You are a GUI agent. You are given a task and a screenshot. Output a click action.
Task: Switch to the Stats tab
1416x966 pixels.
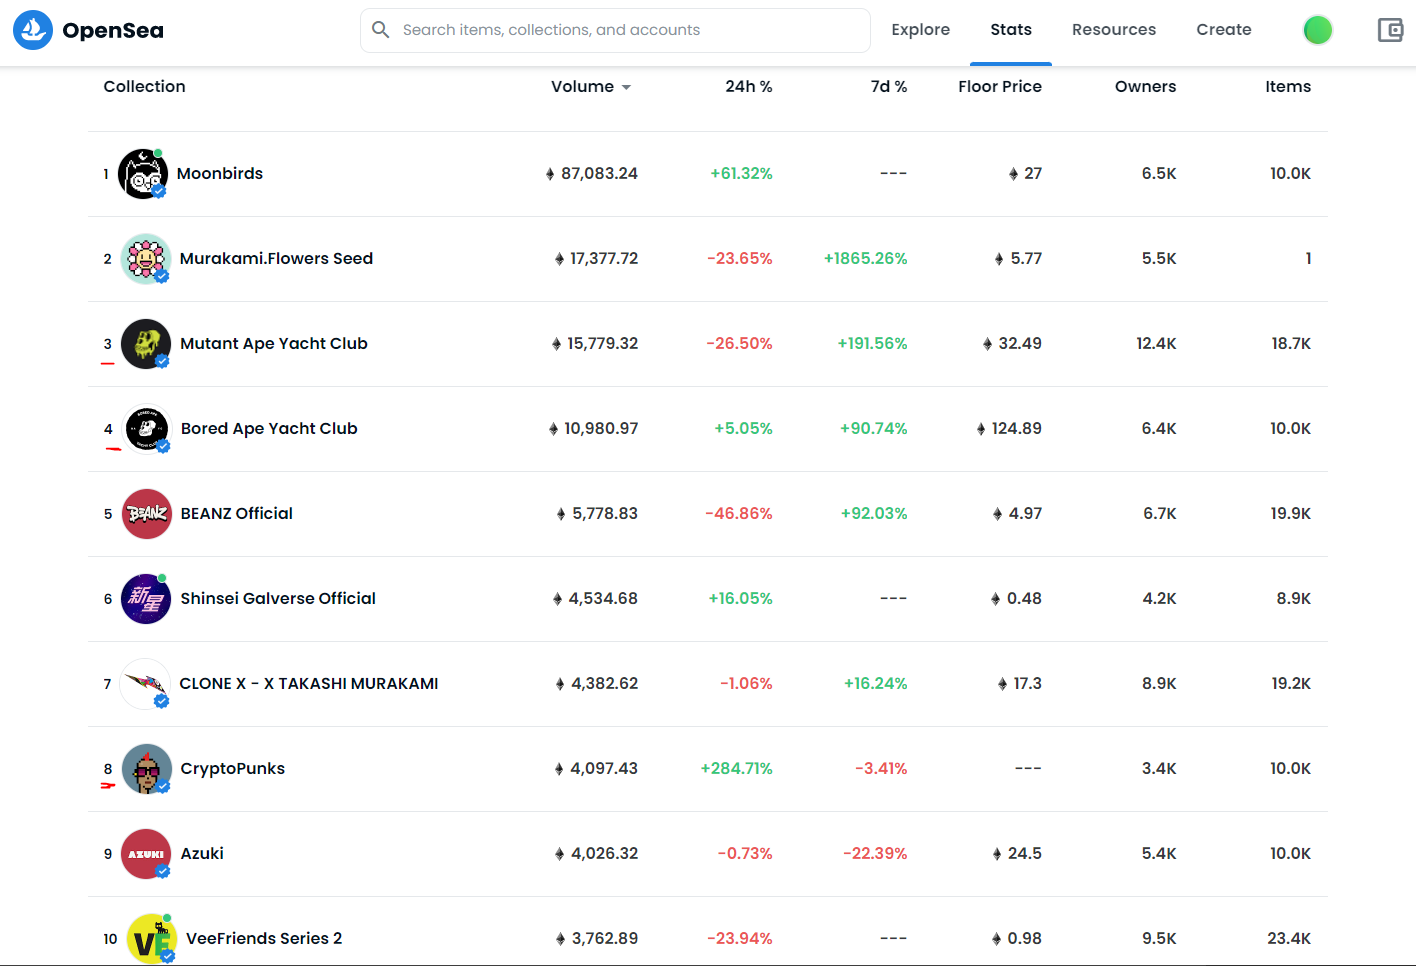click(x=1011, y=30)
